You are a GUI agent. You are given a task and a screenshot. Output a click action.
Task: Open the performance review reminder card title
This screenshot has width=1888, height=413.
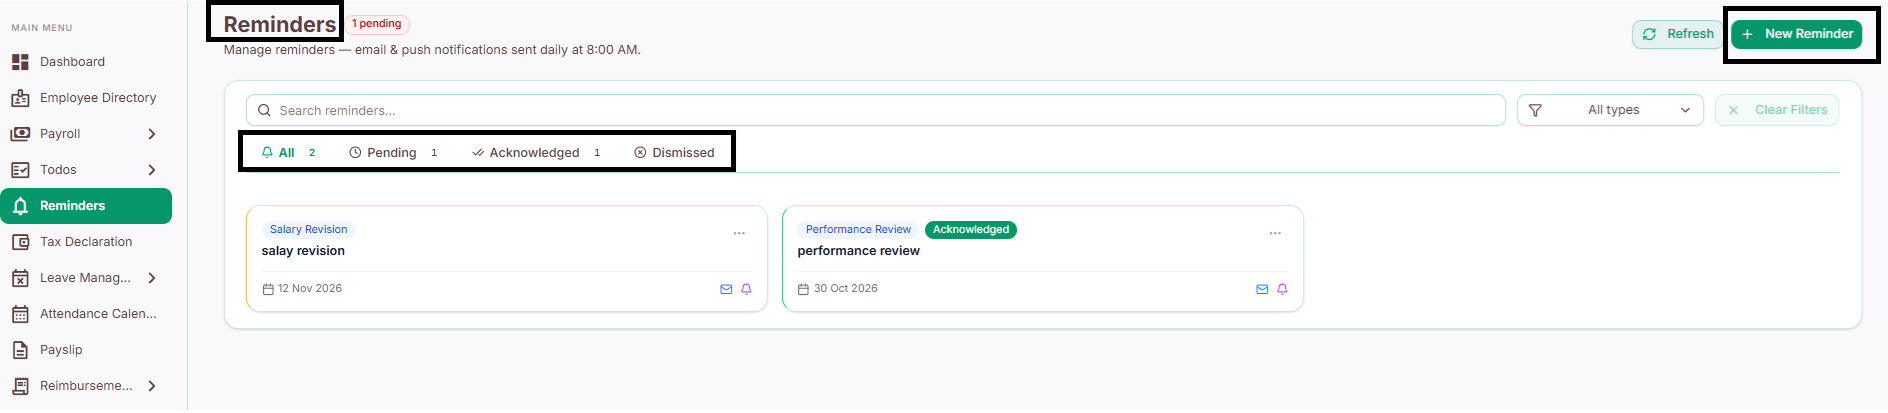coord(858,251)
